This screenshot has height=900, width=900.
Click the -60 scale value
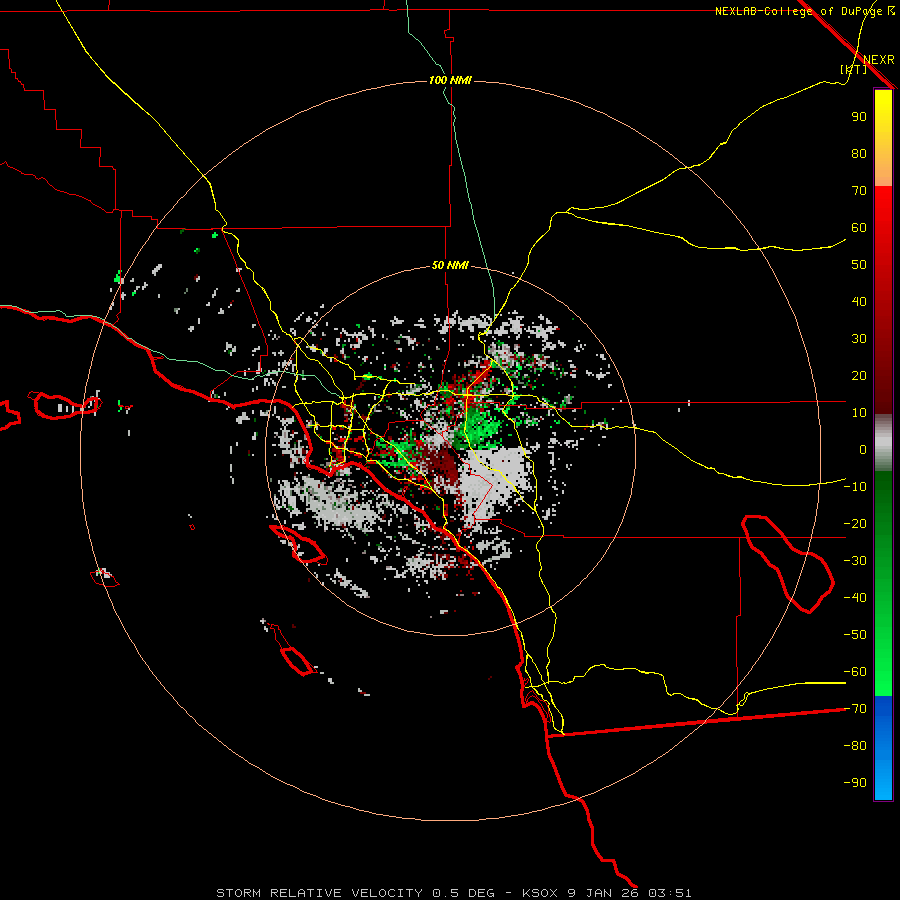click(855, 672)
